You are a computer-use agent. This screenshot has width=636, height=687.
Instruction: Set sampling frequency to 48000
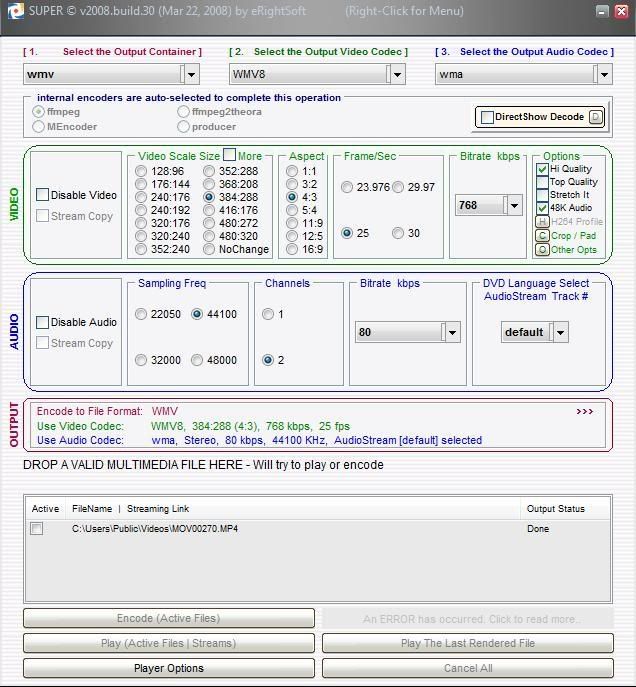(197, 360)
